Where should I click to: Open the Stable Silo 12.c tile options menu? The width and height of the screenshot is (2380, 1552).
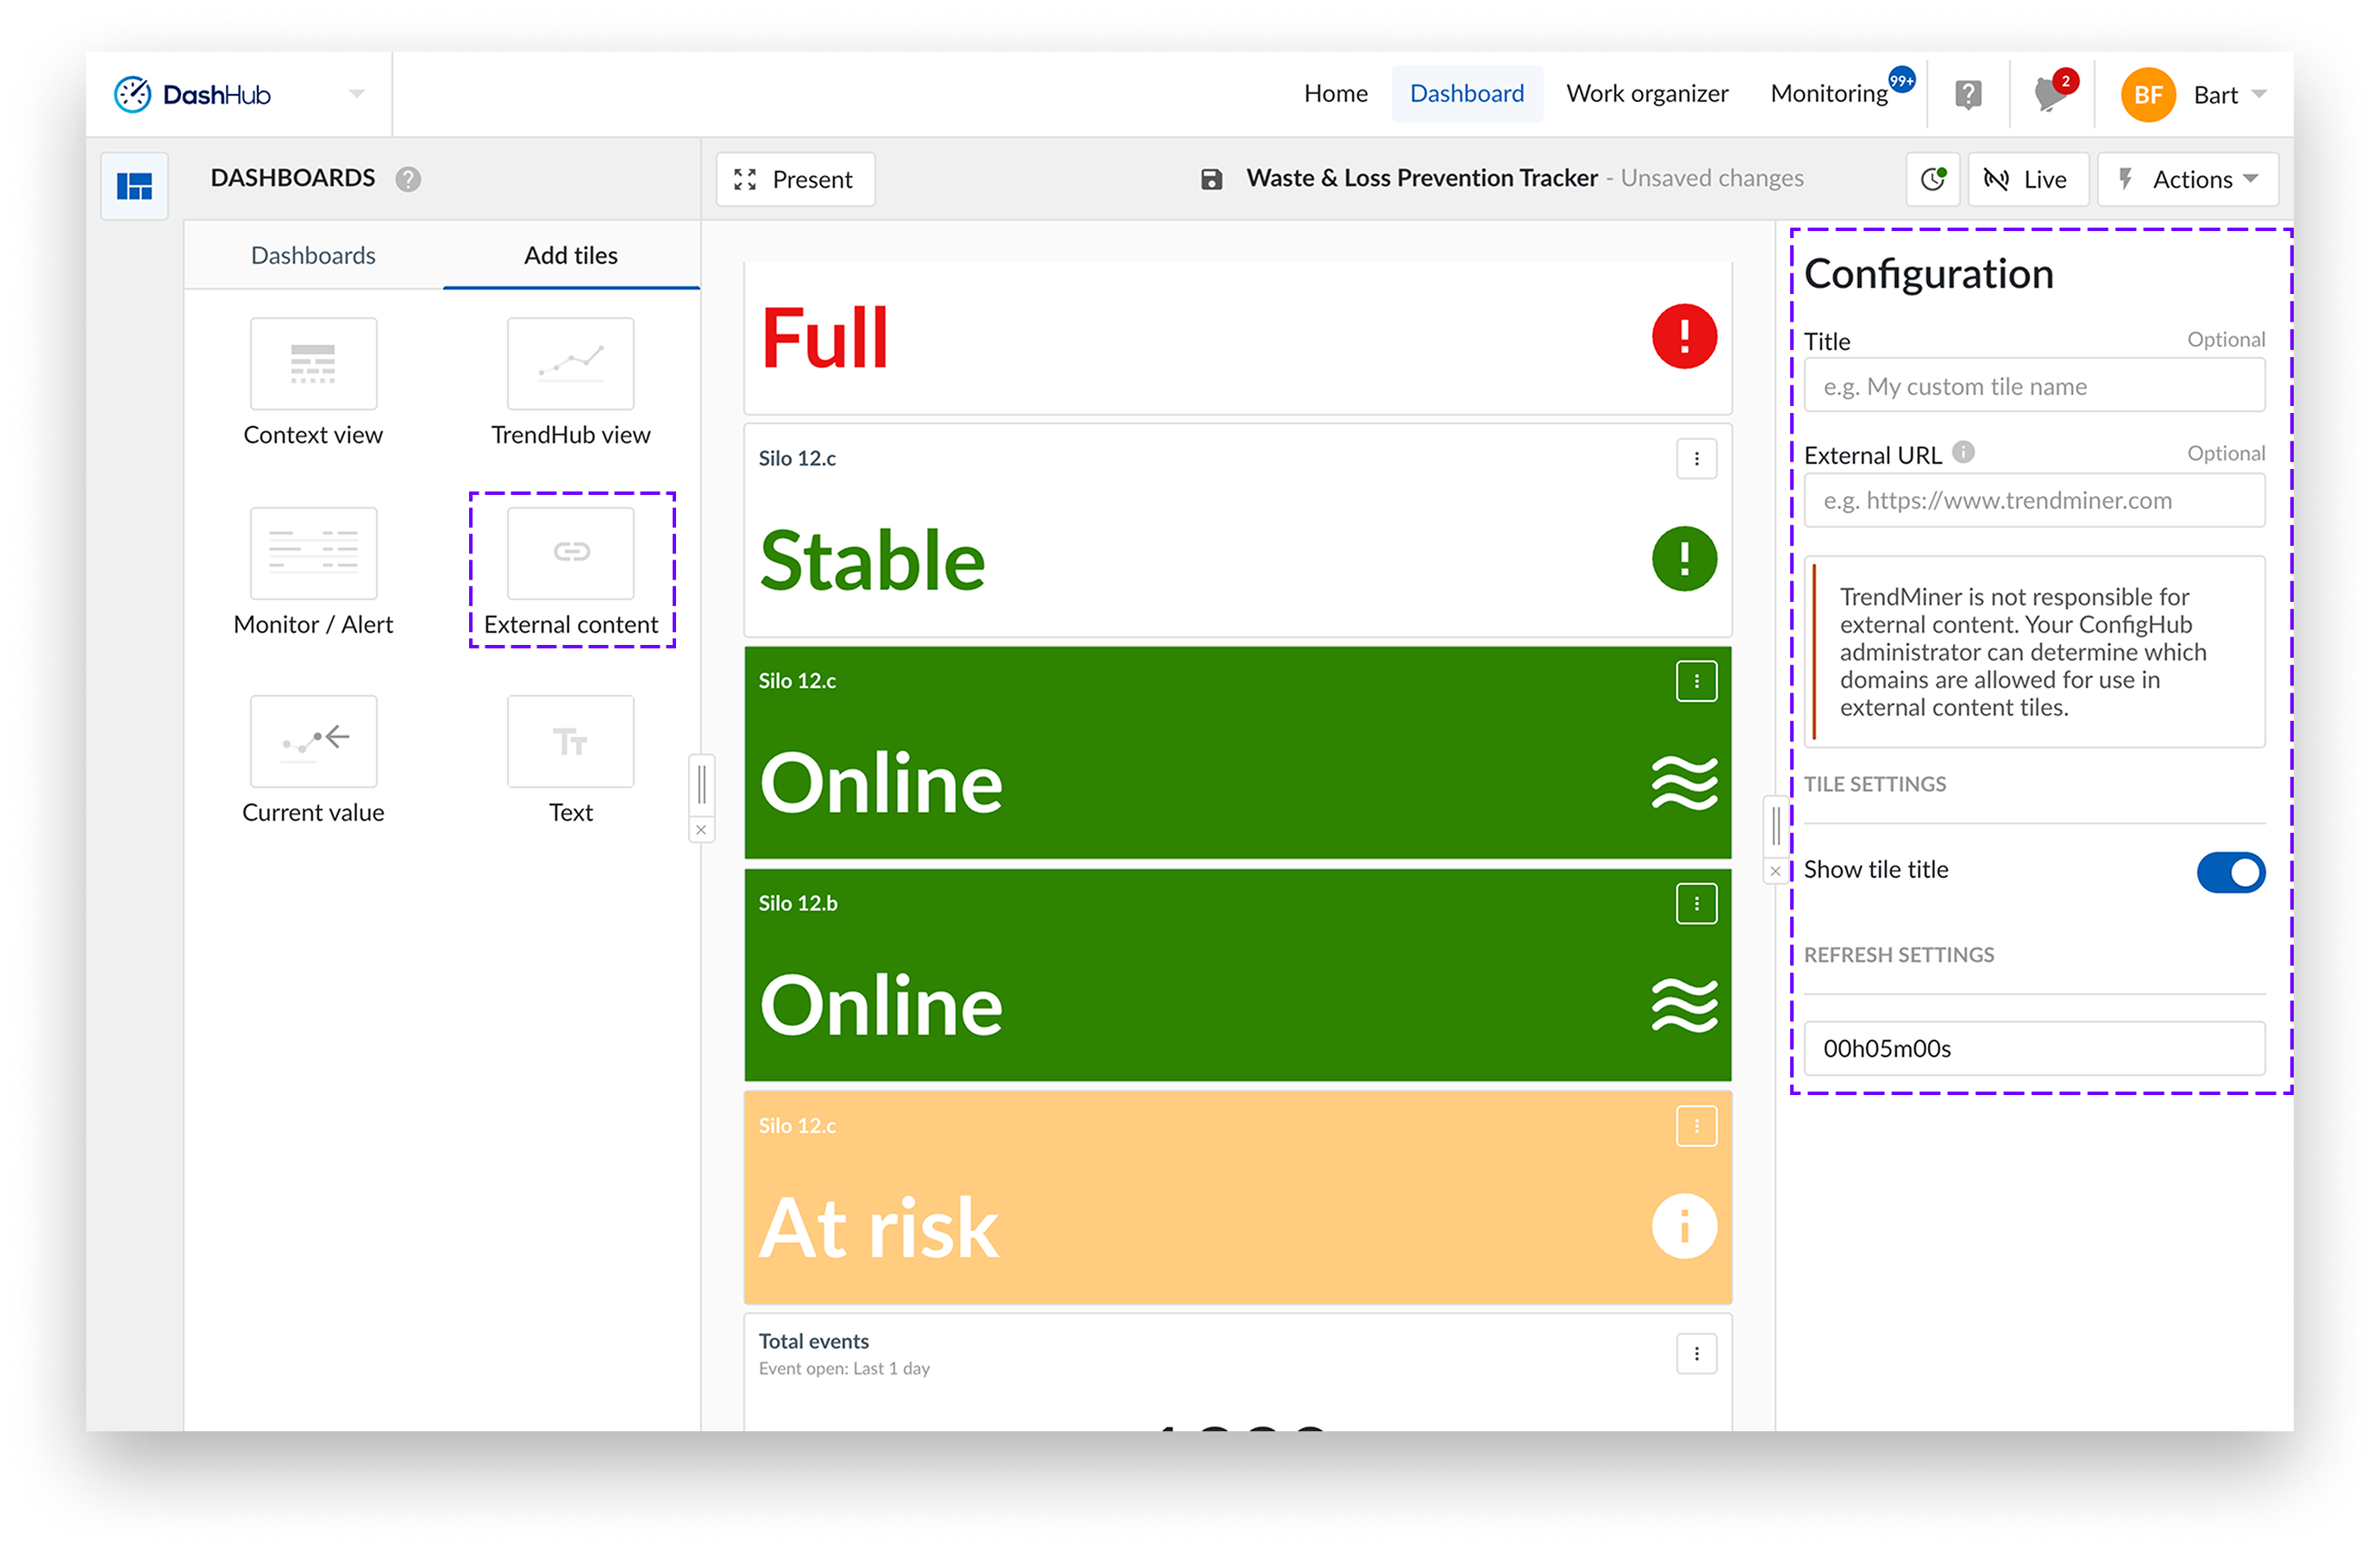1696,459
